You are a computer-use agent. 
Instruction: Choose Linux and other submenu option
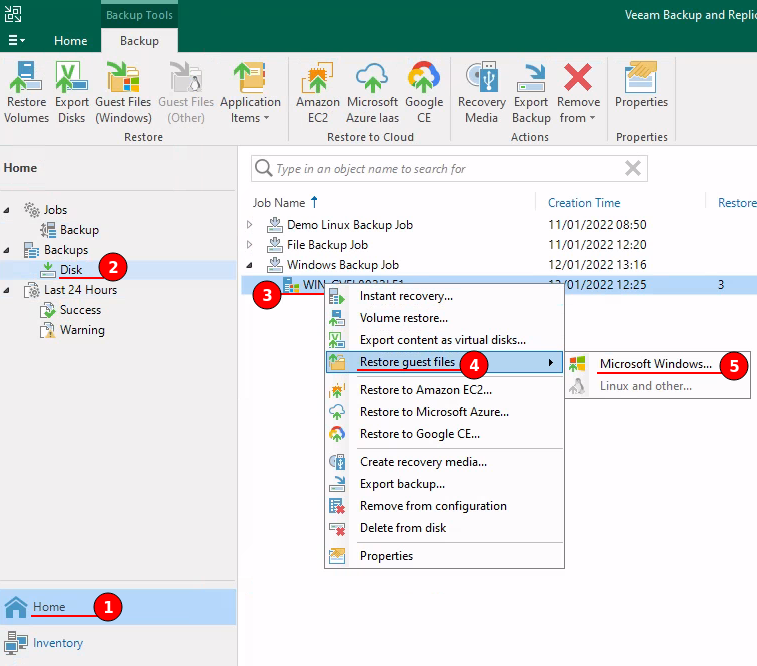(657, 386)
